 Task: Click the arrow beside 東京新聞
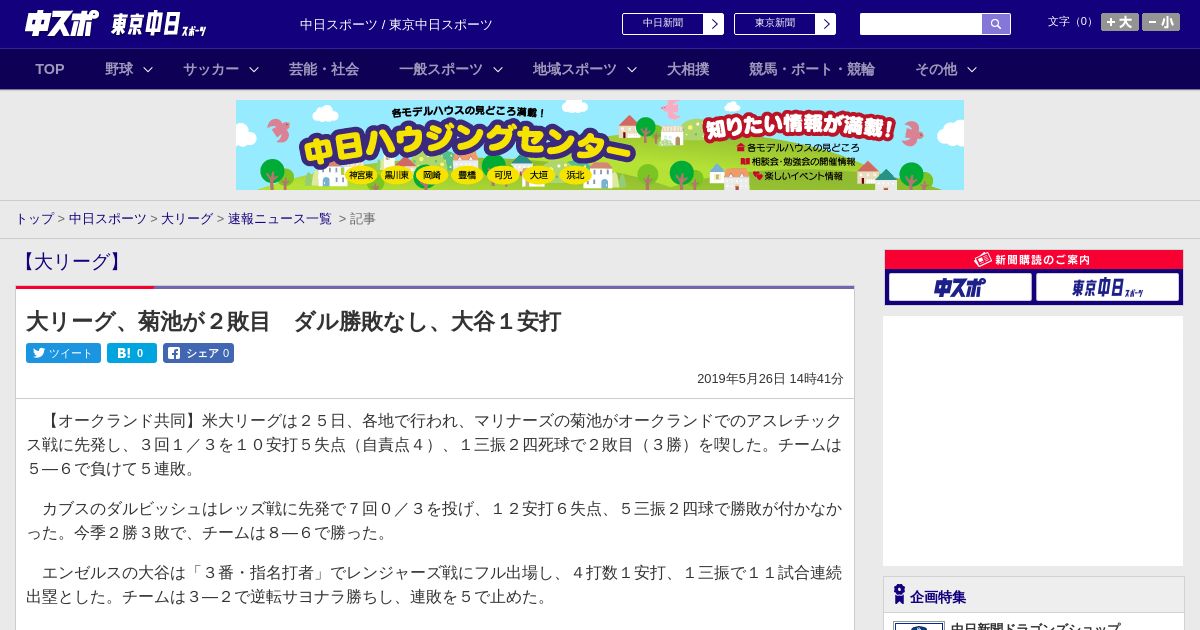pyautogui.click(x=826, y=24)
